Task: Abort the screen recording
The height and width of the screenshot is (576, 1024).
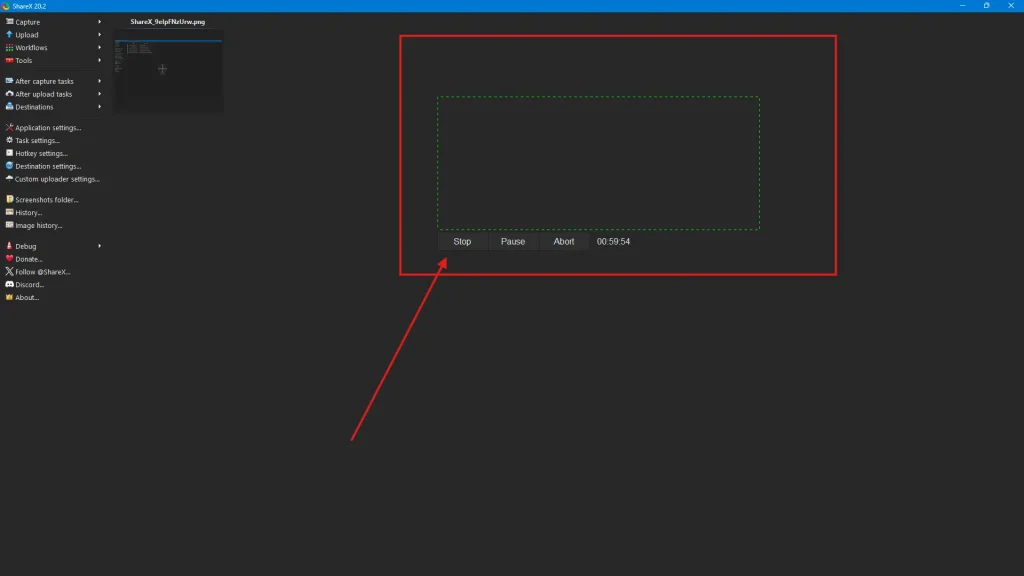Action: coord(564,242)
